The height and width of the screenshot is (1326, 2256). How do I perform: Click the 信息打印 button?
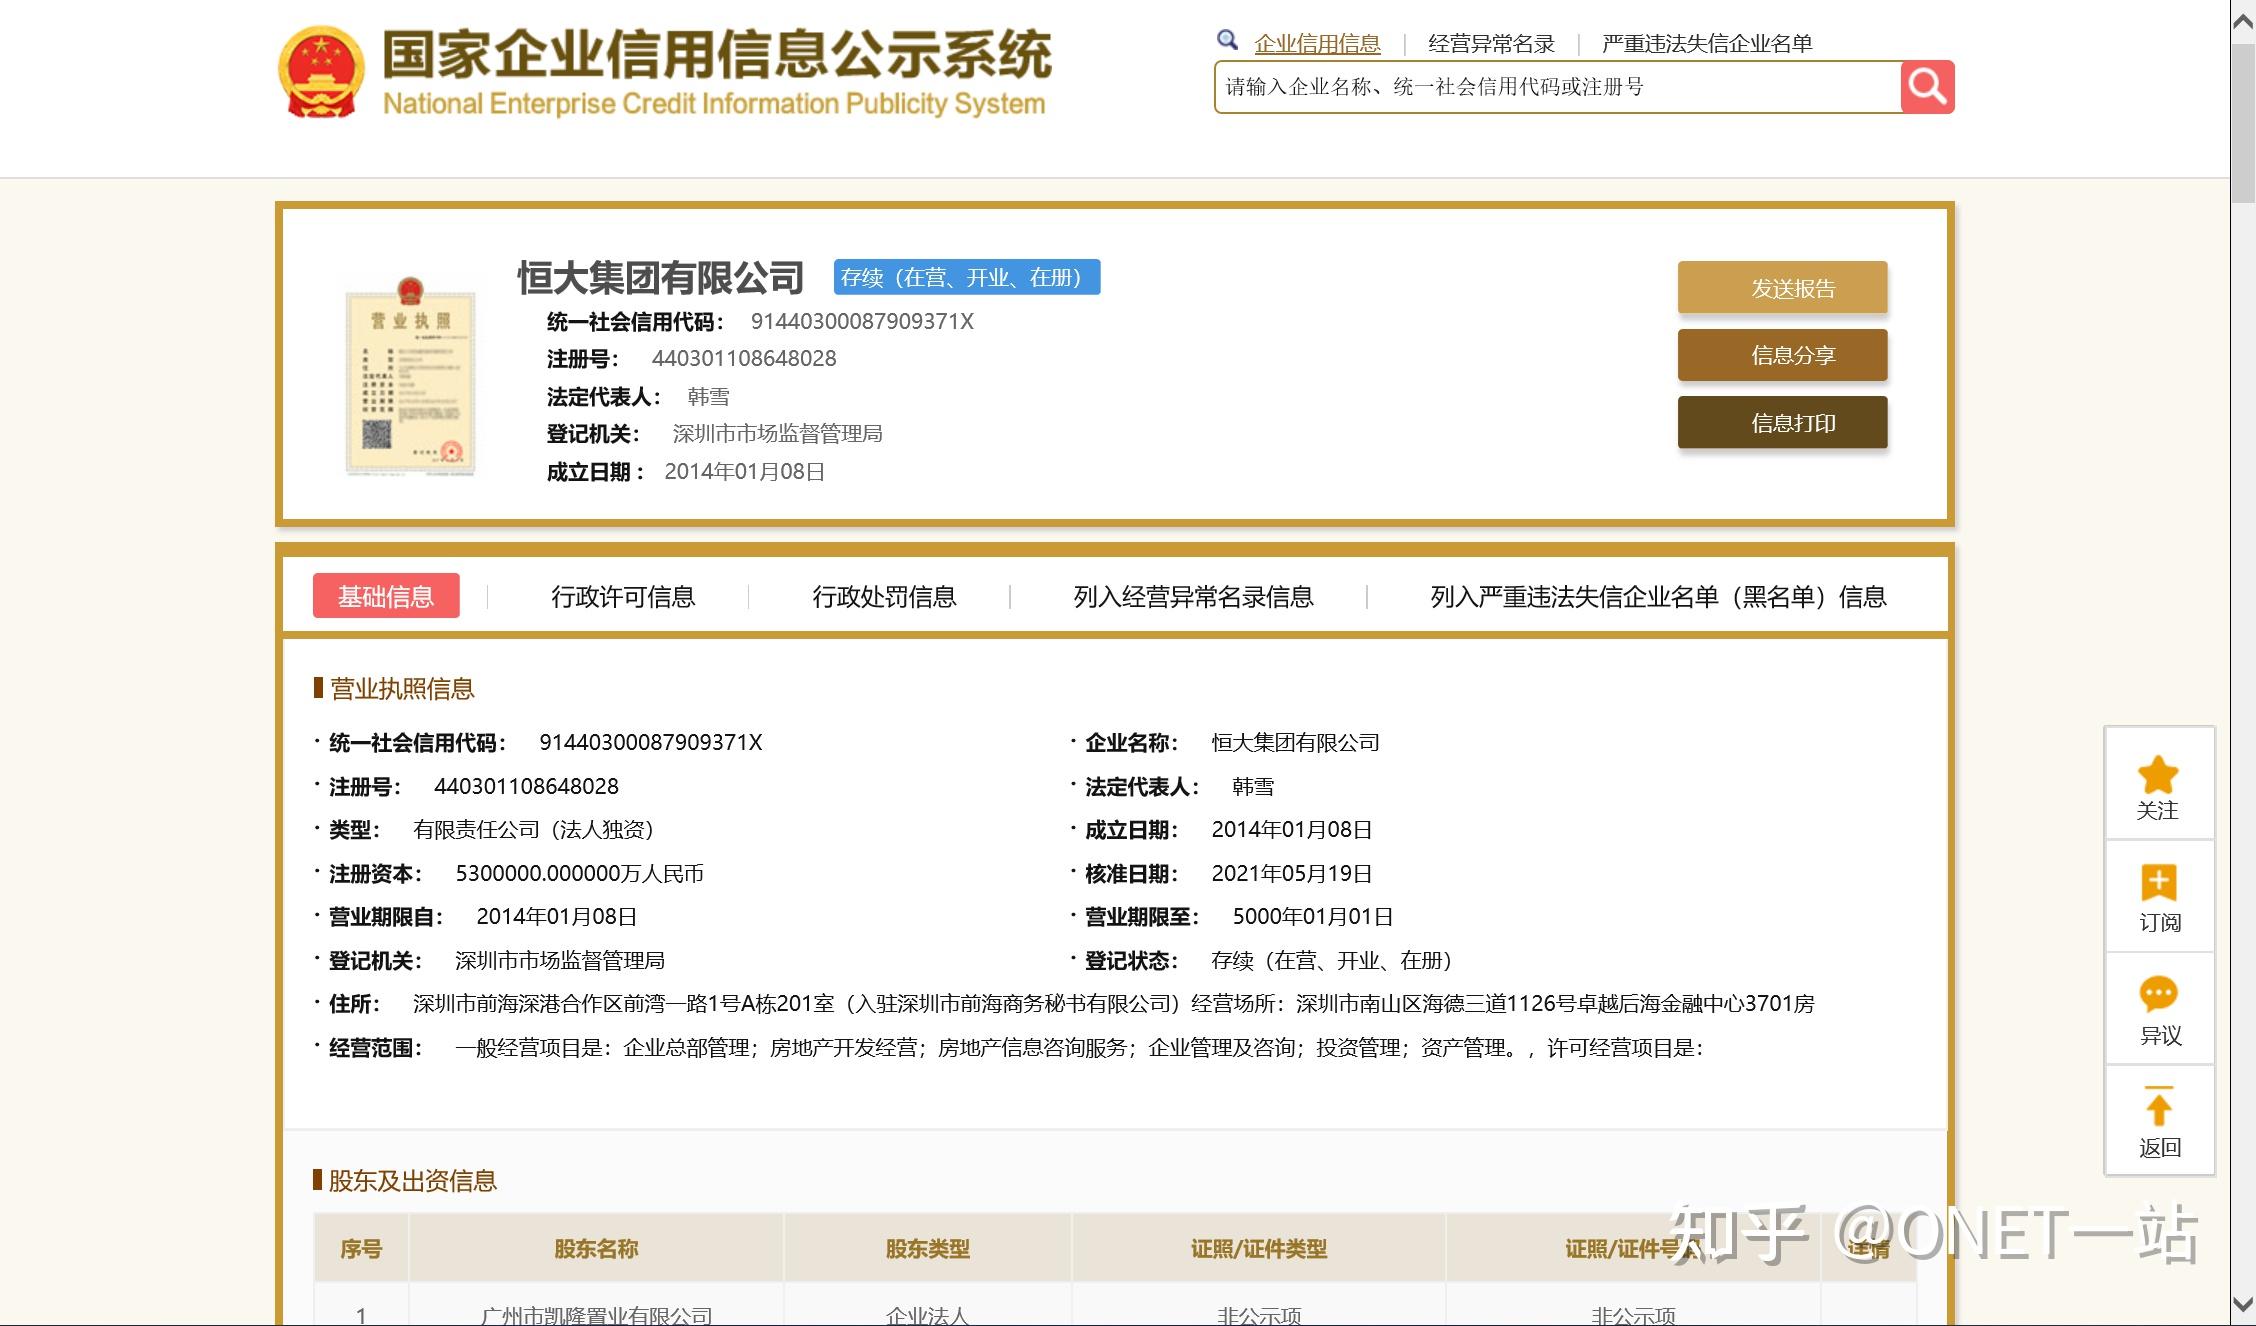pos(1782,422)
